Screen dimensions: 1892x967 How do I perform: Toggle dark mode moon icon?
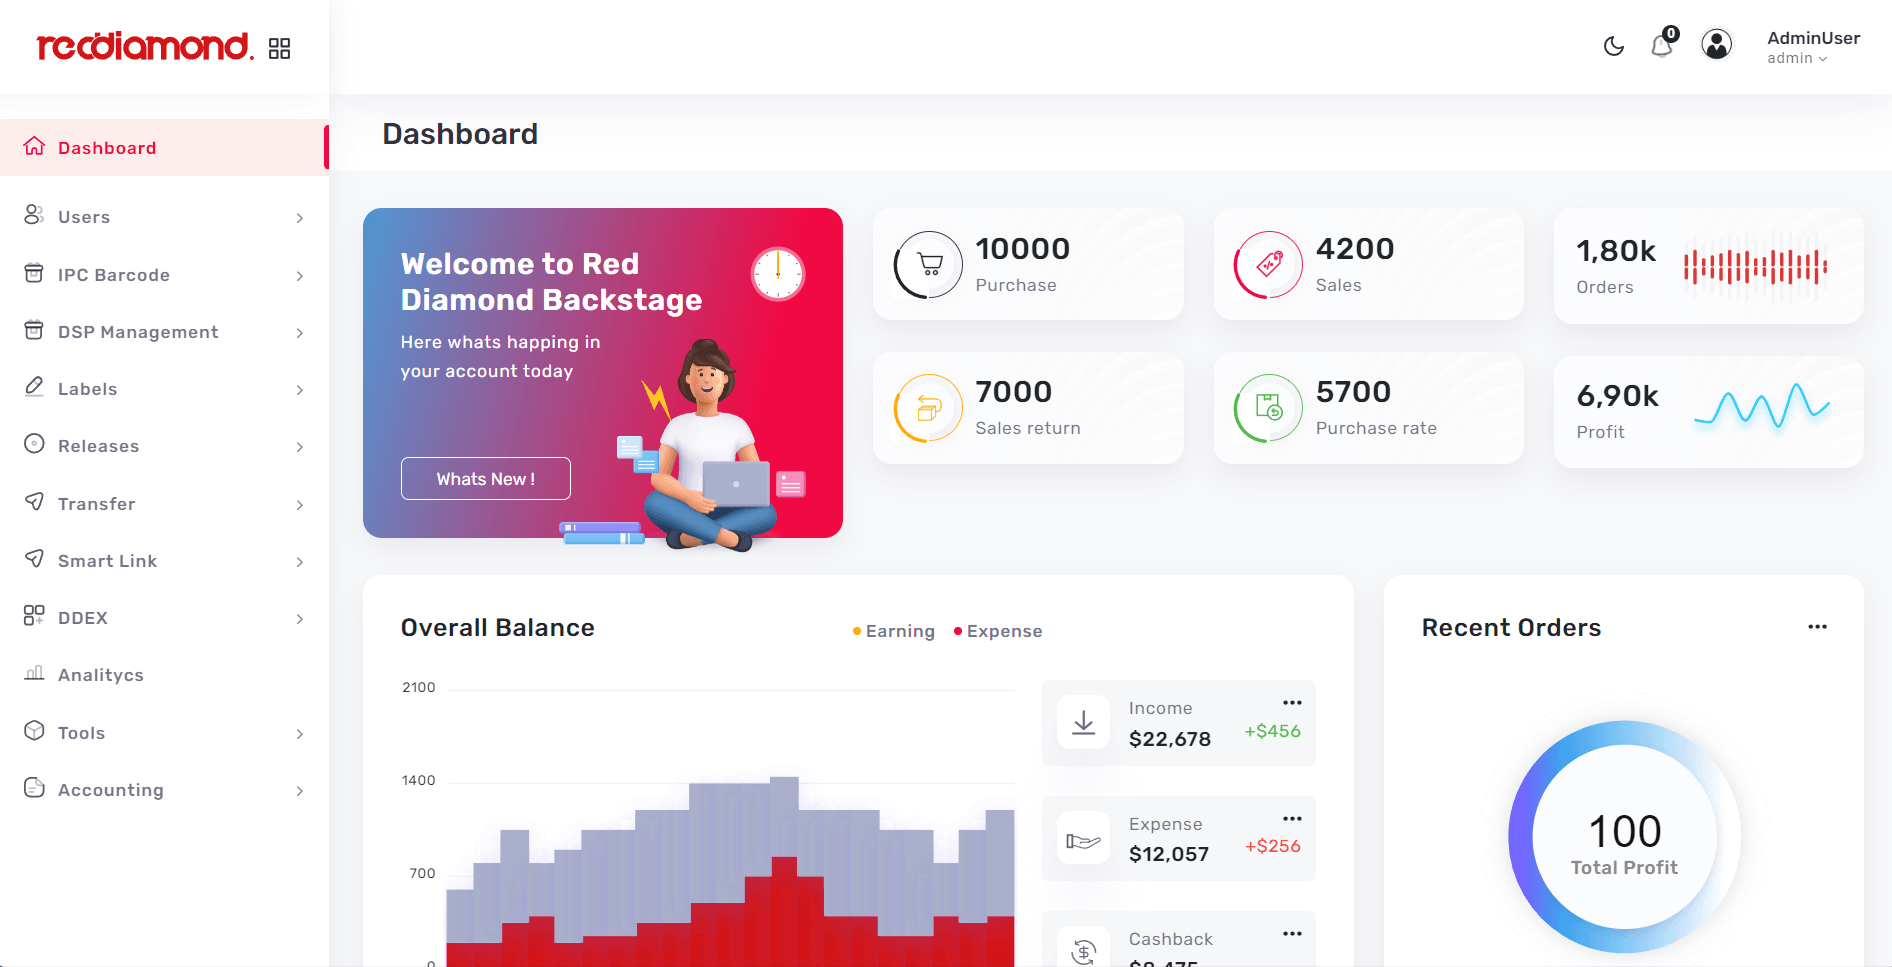[x=1613, y=46]
